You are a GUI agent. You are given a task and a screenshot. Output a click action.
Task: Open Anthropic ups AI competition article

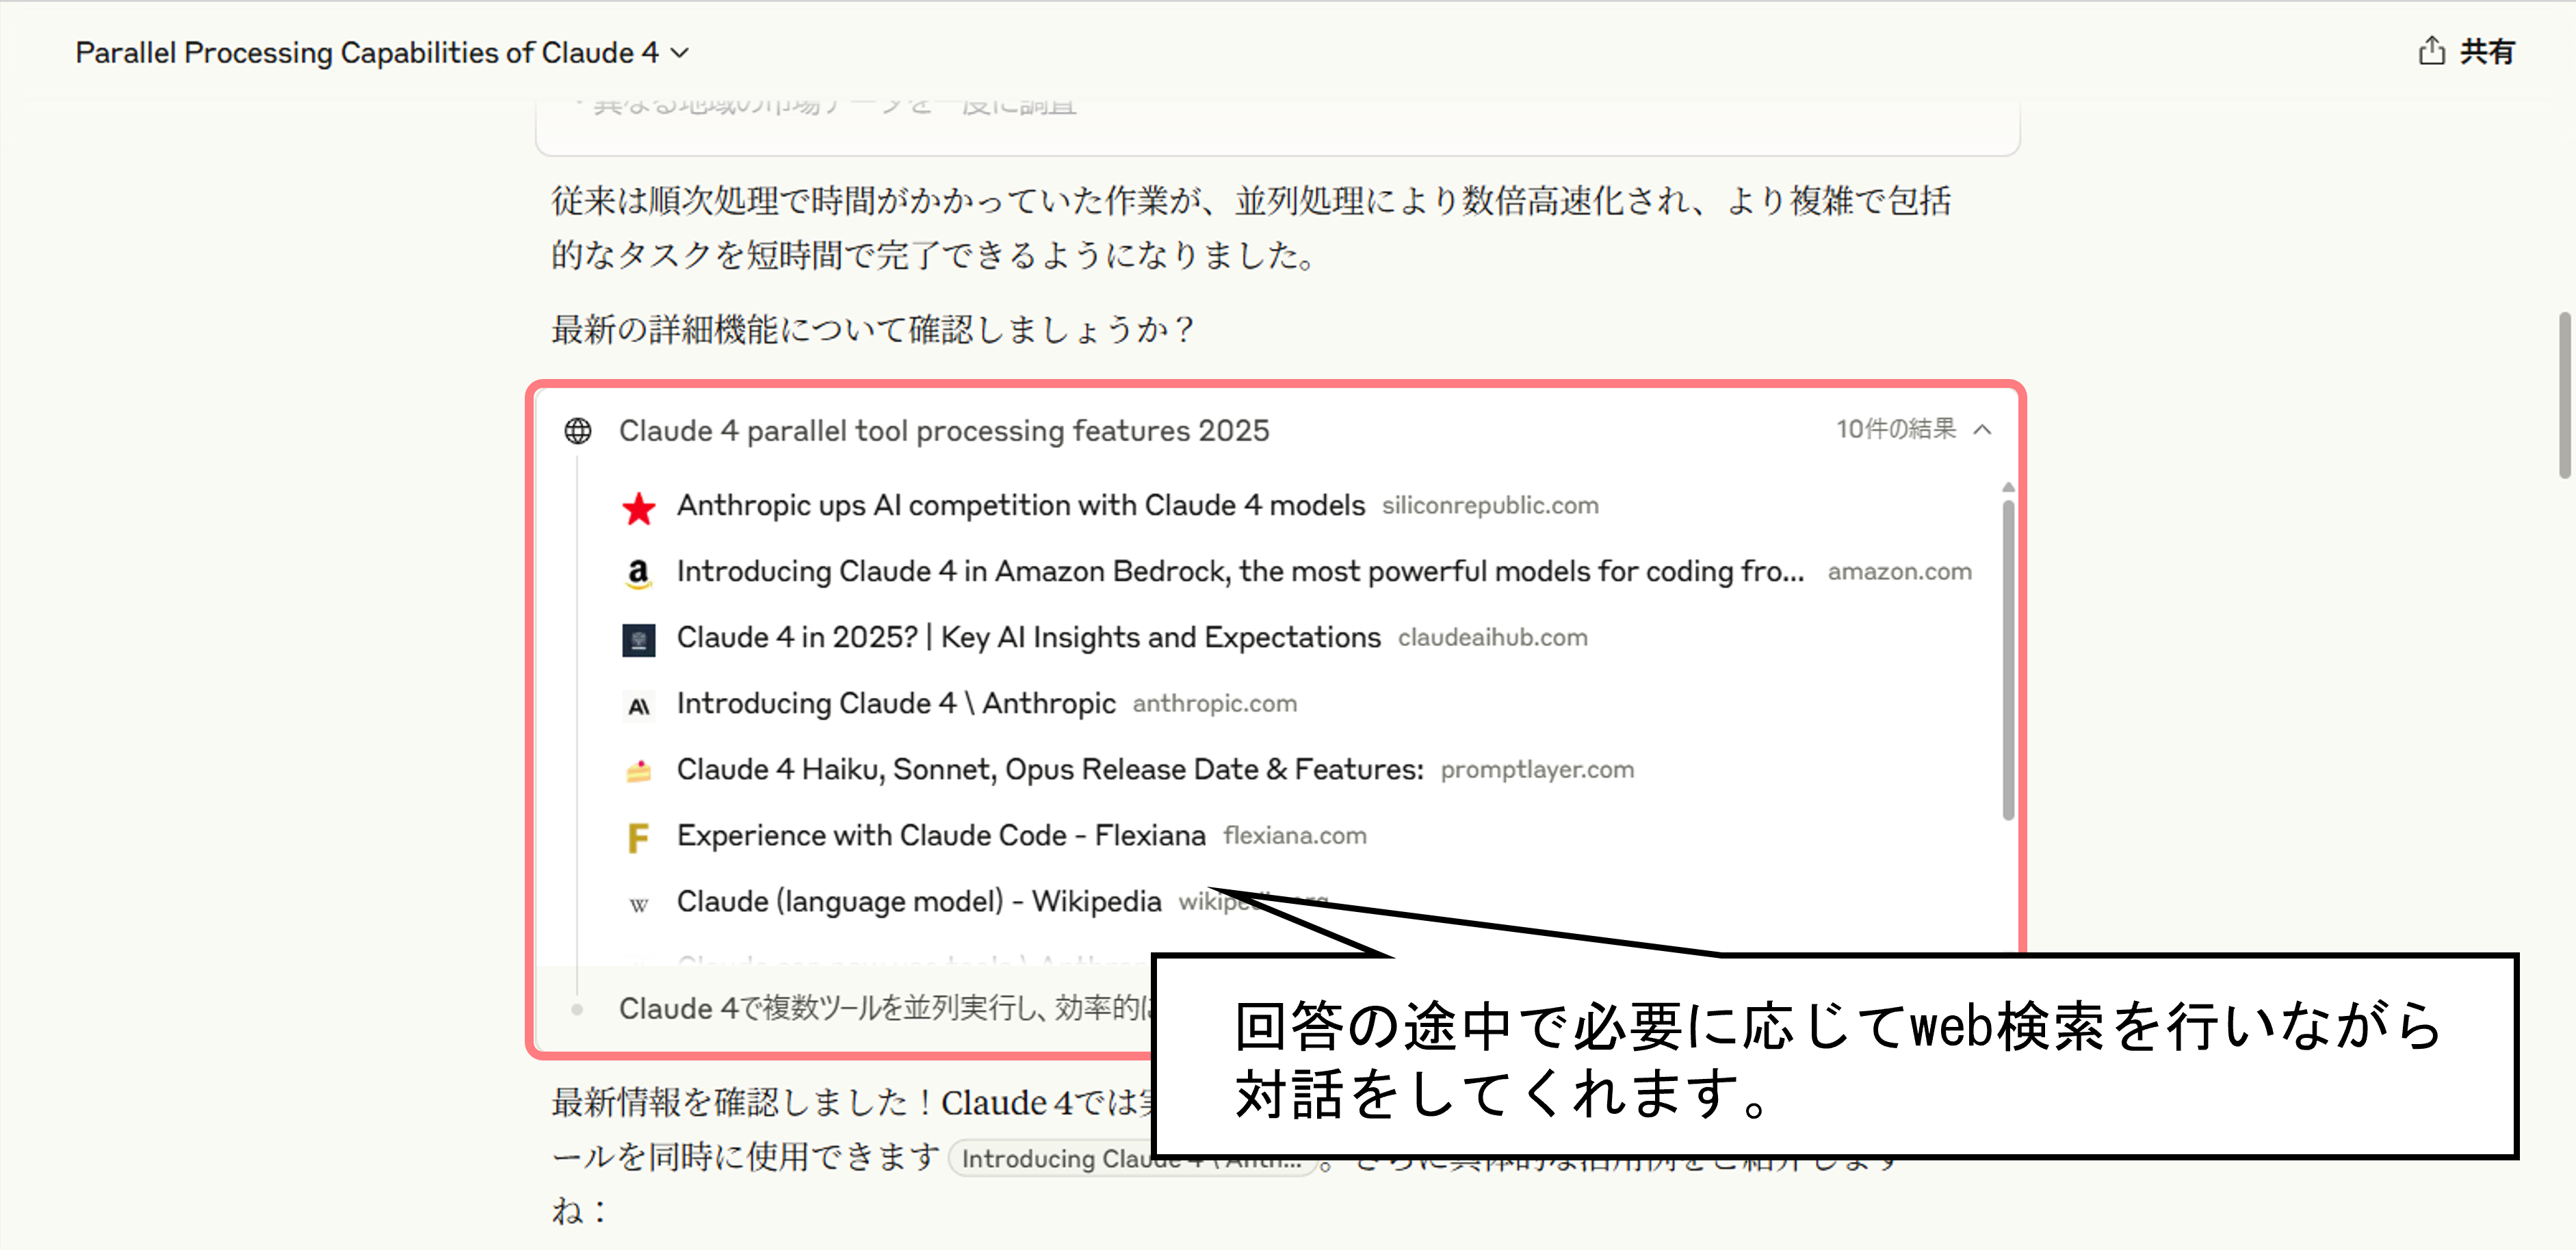1020,506
